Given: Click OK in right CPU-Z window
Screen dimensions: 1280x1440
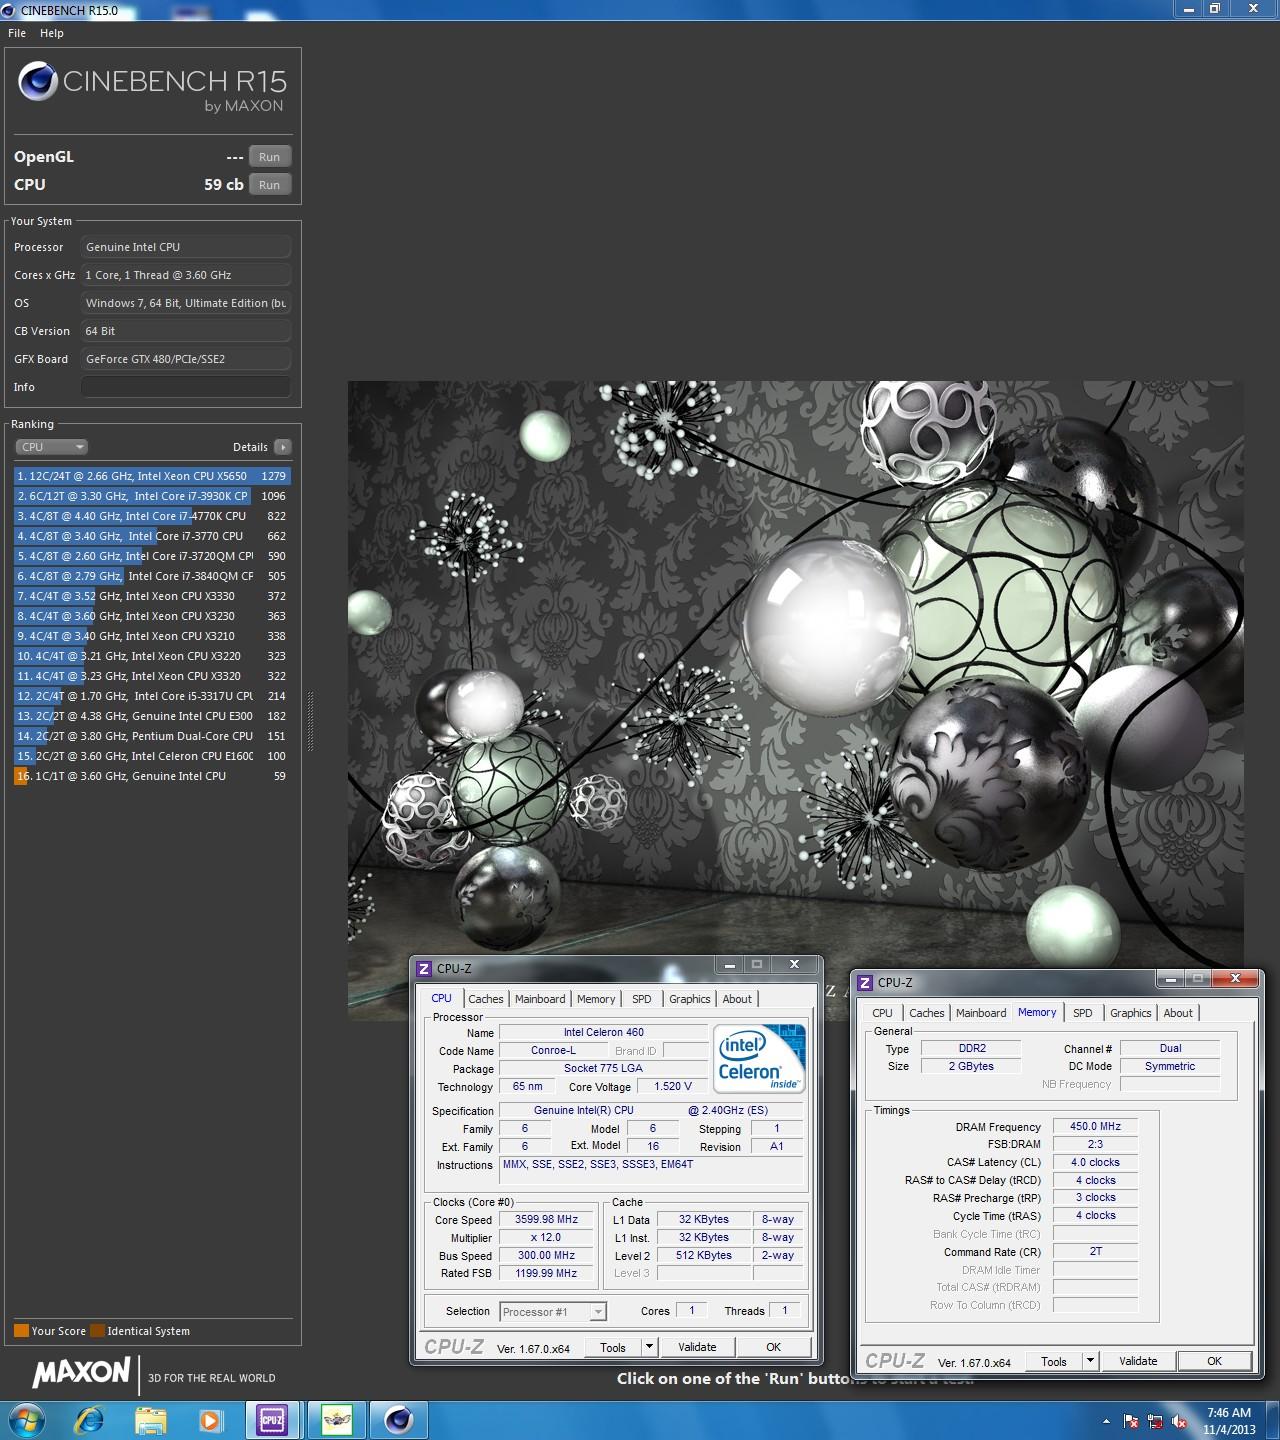Looking at the screenshot, I should coord(1214,1361).
